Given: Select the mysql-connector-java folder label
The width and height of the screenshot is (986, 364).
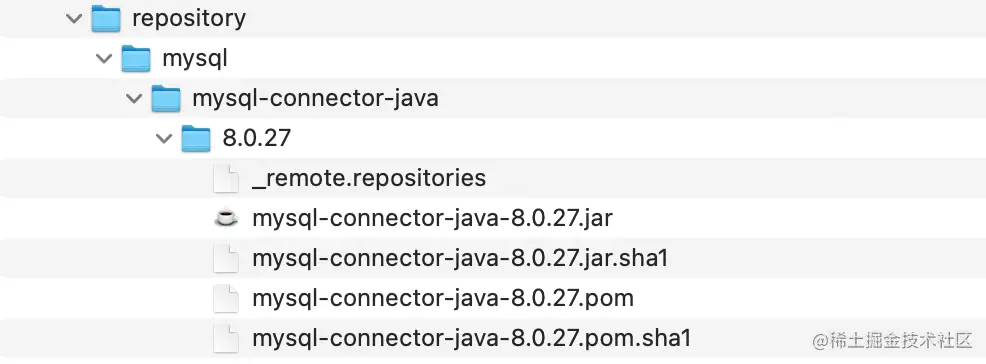Looking at the screenshot, I should [x=315, y=99].
